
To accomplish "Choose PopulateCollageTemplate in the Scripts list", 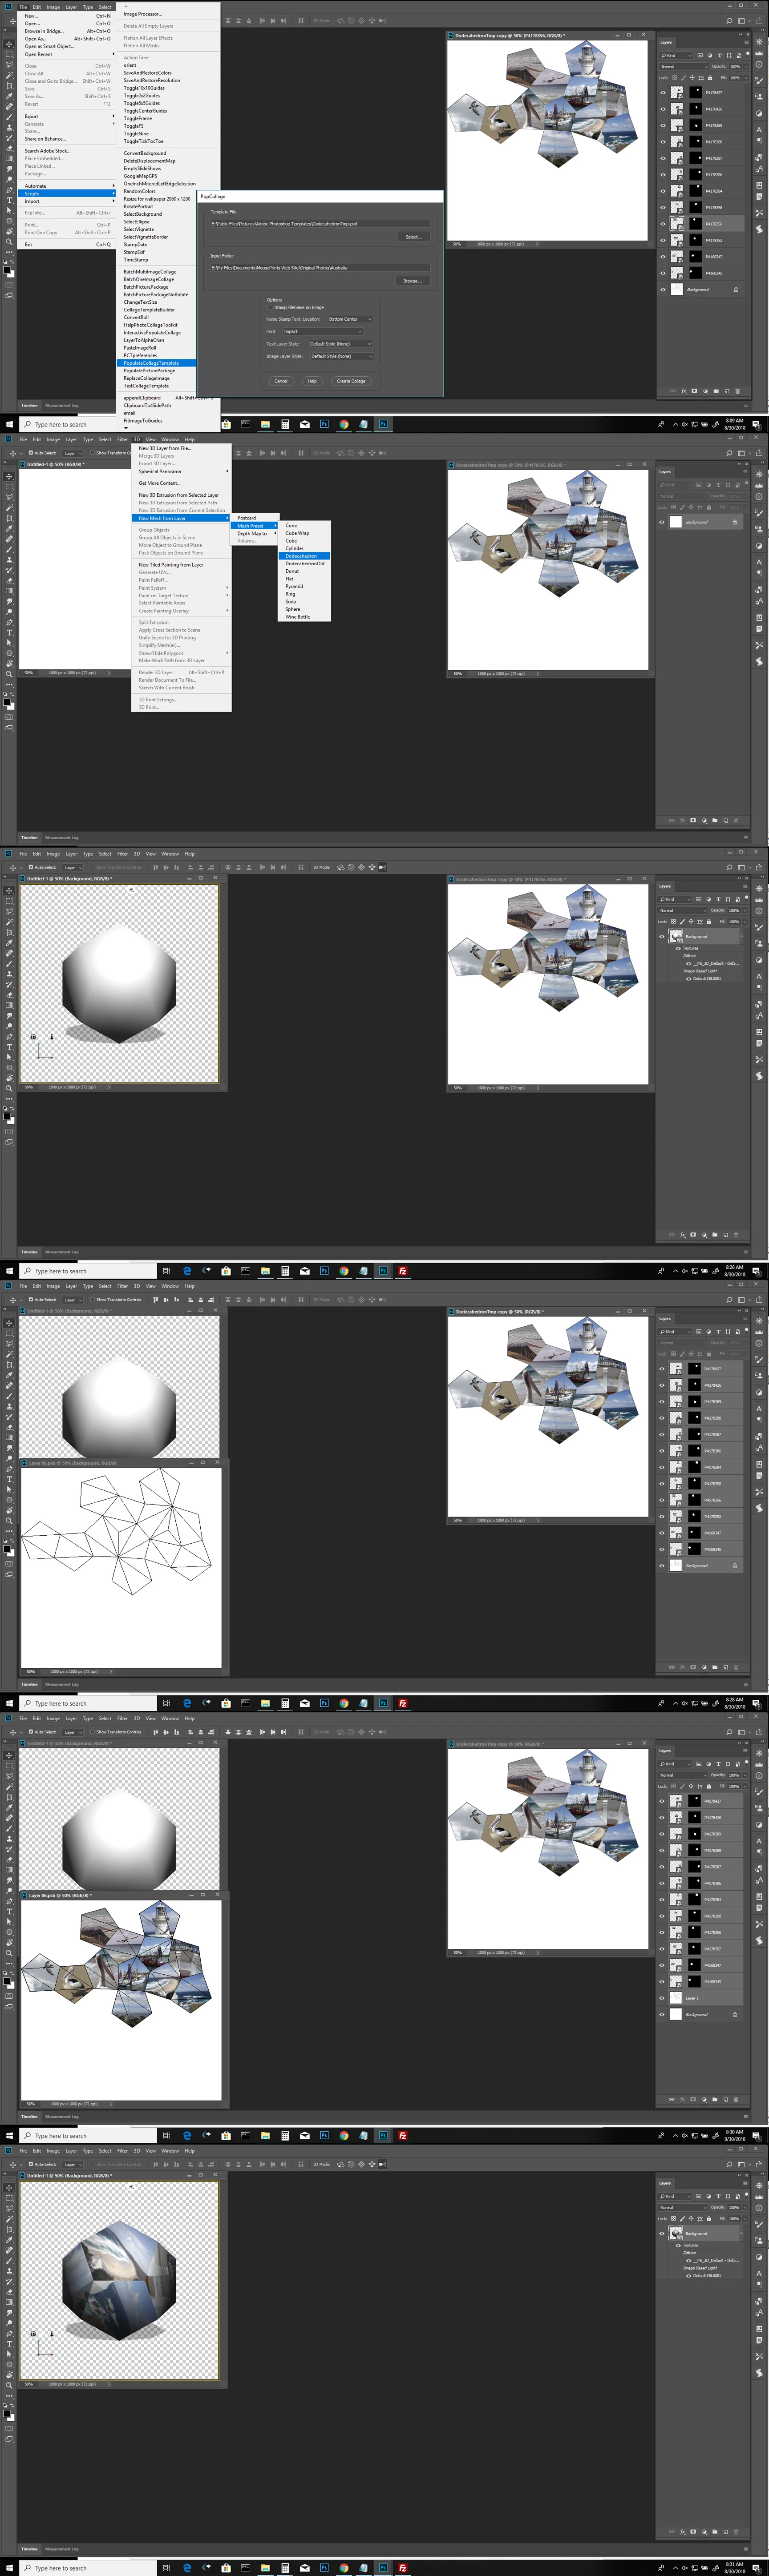I will [x=158, y=363].
